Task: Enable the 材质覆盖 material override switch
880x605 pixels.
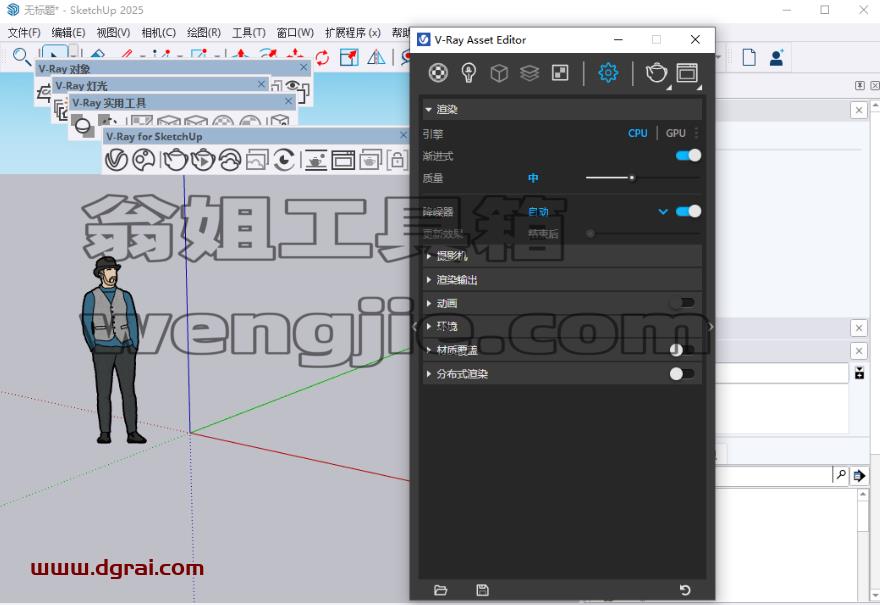Action: pyautogui.click(x=682, y=350)
